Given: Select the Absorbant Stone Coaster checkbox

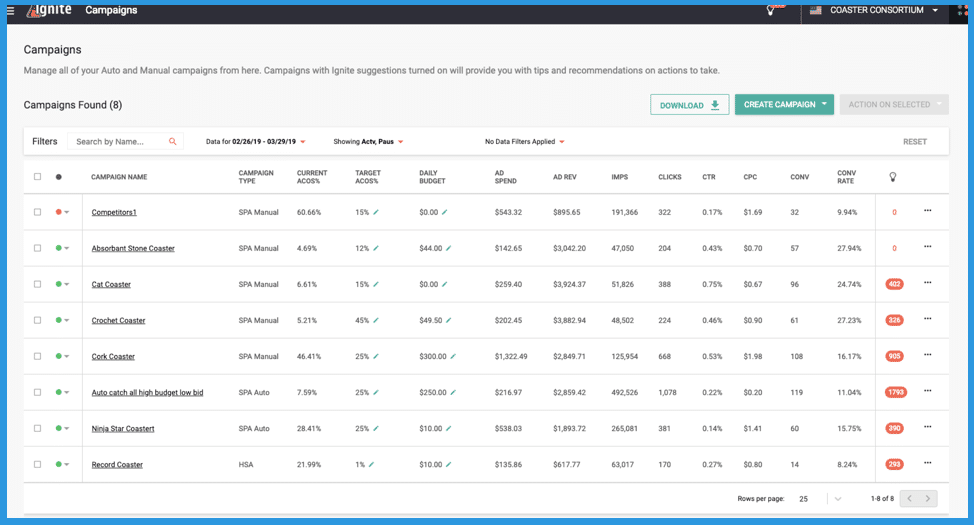Looking at the screenshot, I should pyautogui.click(x=37, y=248).
